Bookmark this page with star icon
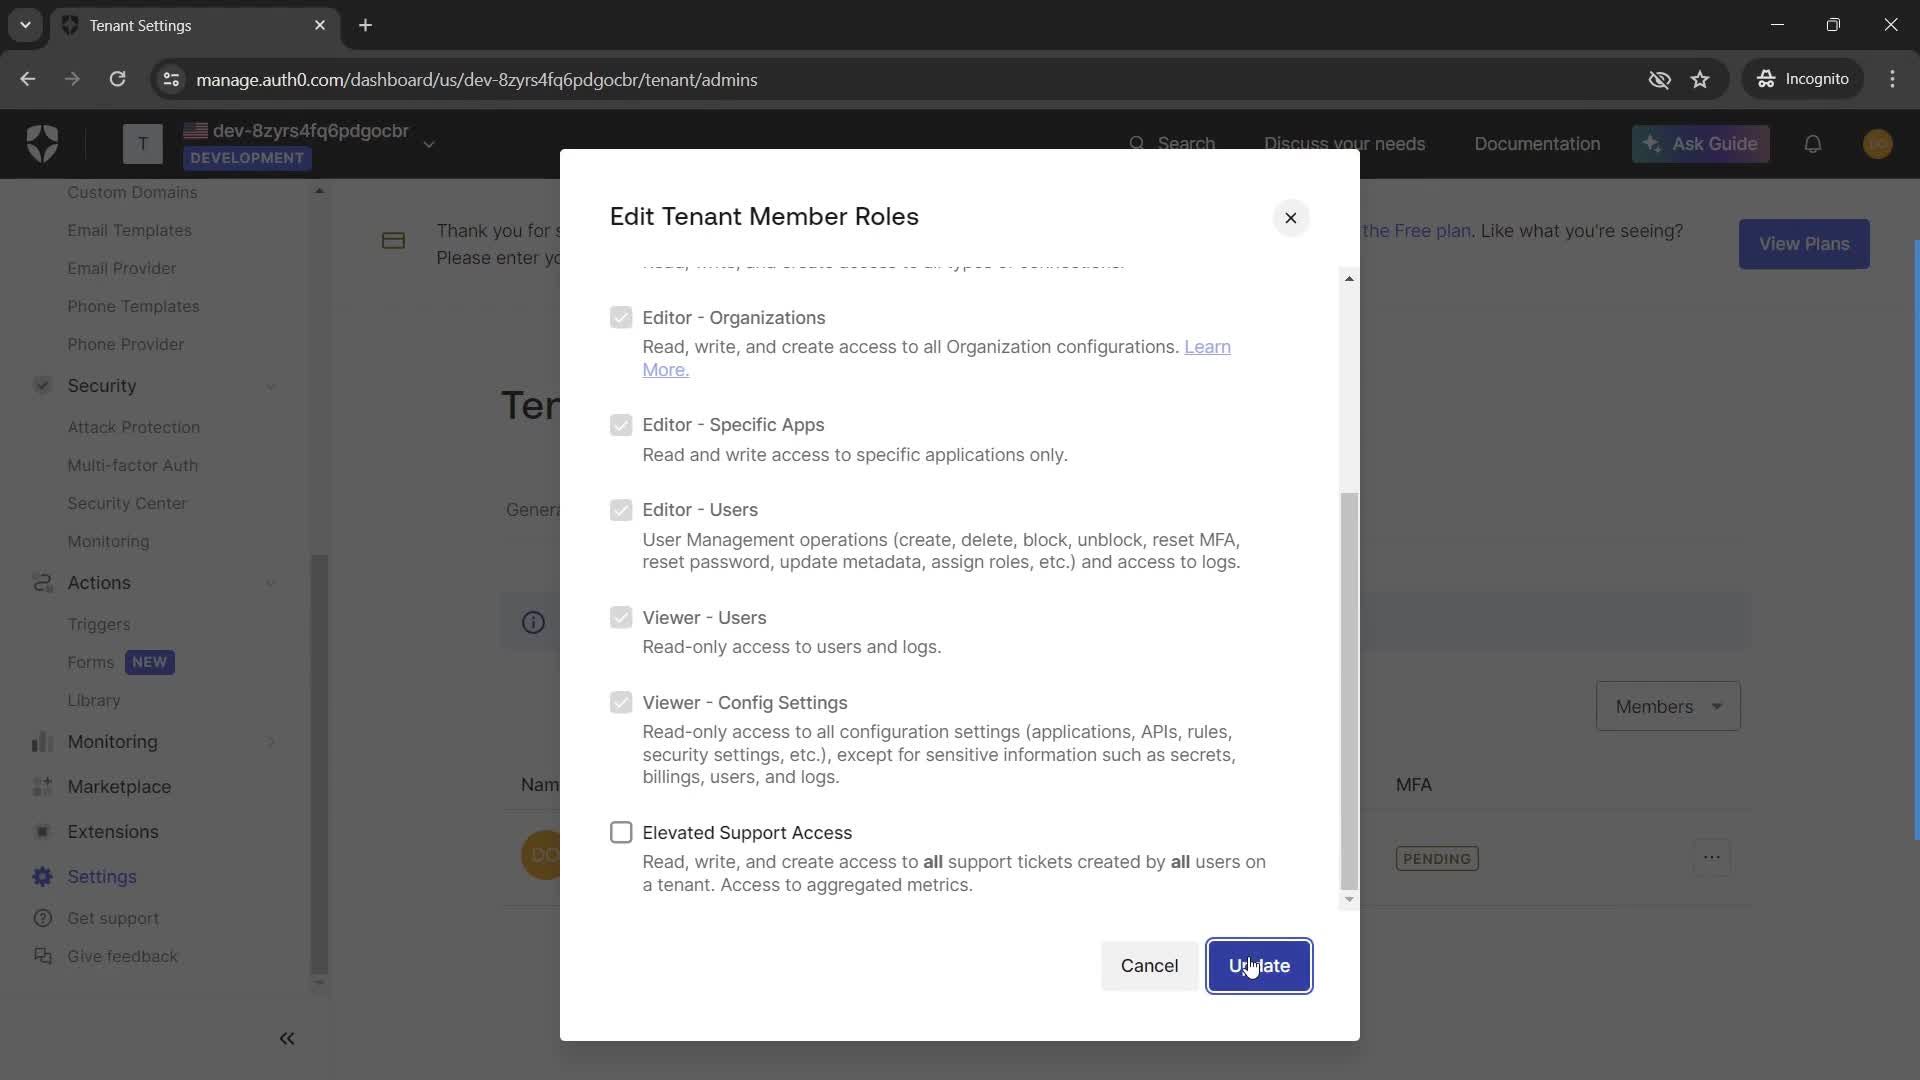 pyautogui.click(x=1700, y=79)
